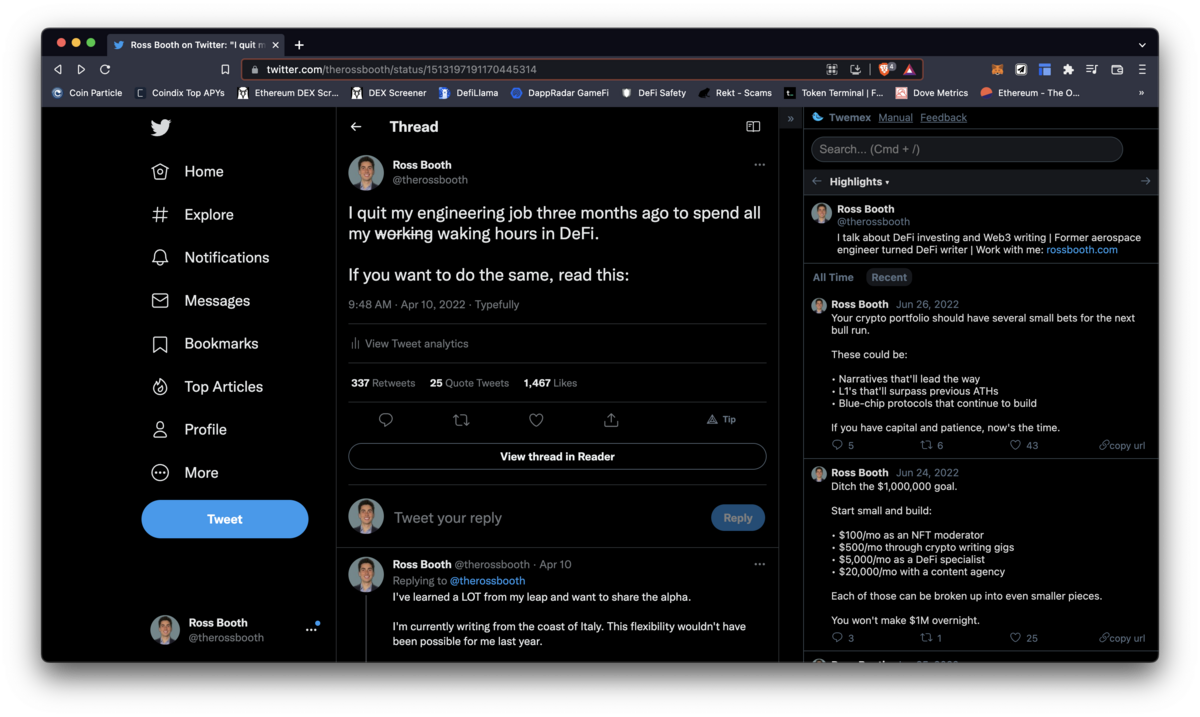Open the three-dot menu on the main tweet
This screenshot has width=1200, height=717.
759,165
